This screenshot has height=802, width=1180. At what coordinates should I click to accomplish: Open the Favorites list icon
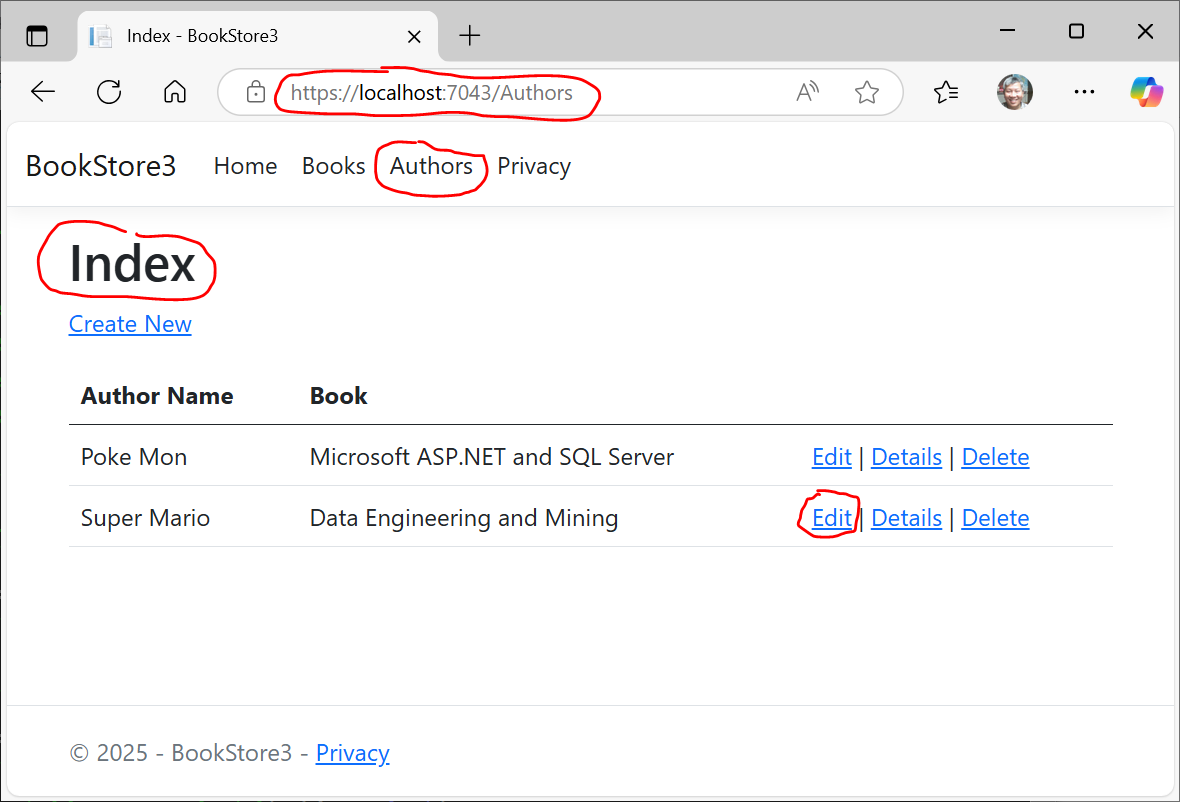(x=946, y=92)
